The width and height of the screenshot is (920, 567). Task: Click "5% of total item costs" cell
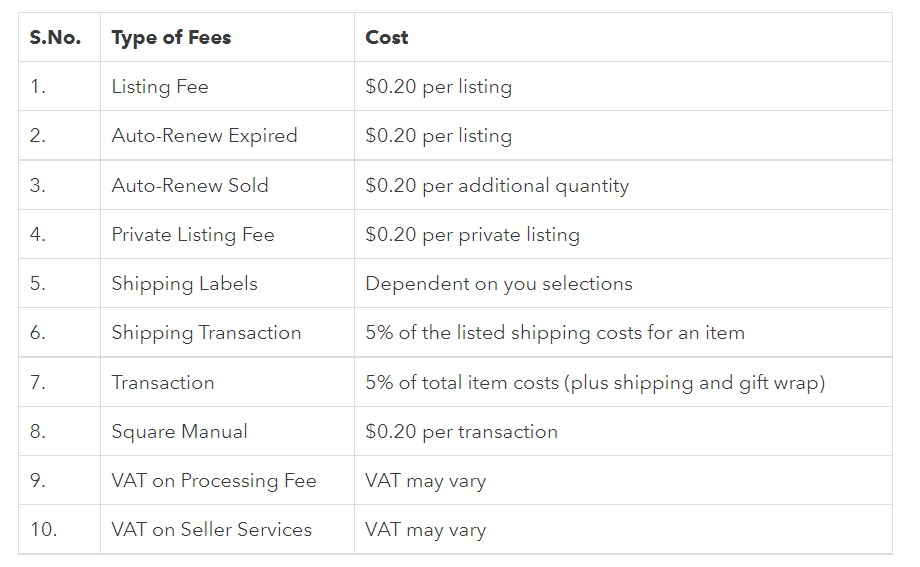click(x=595, y=383)
